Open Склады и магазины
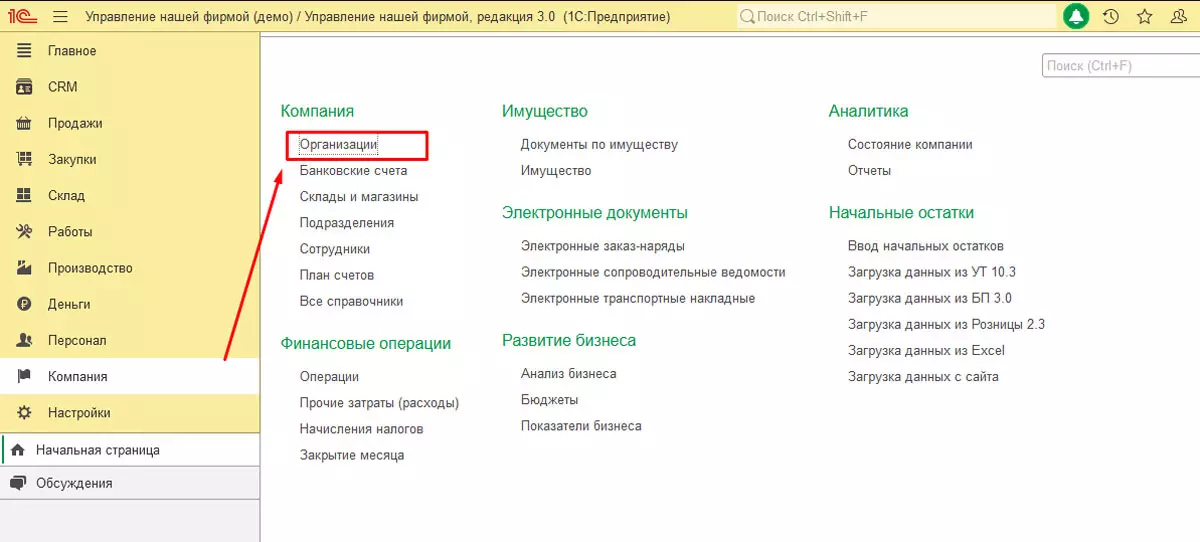1200x542 pixels. click(x=359, y=197)
